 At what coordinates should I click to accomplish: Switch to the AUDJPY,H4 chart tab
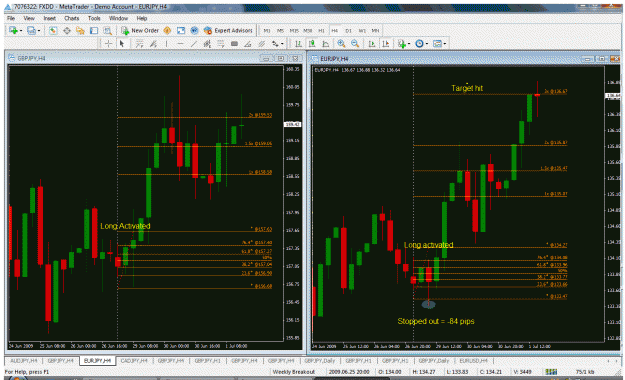[x=24, y=361]
